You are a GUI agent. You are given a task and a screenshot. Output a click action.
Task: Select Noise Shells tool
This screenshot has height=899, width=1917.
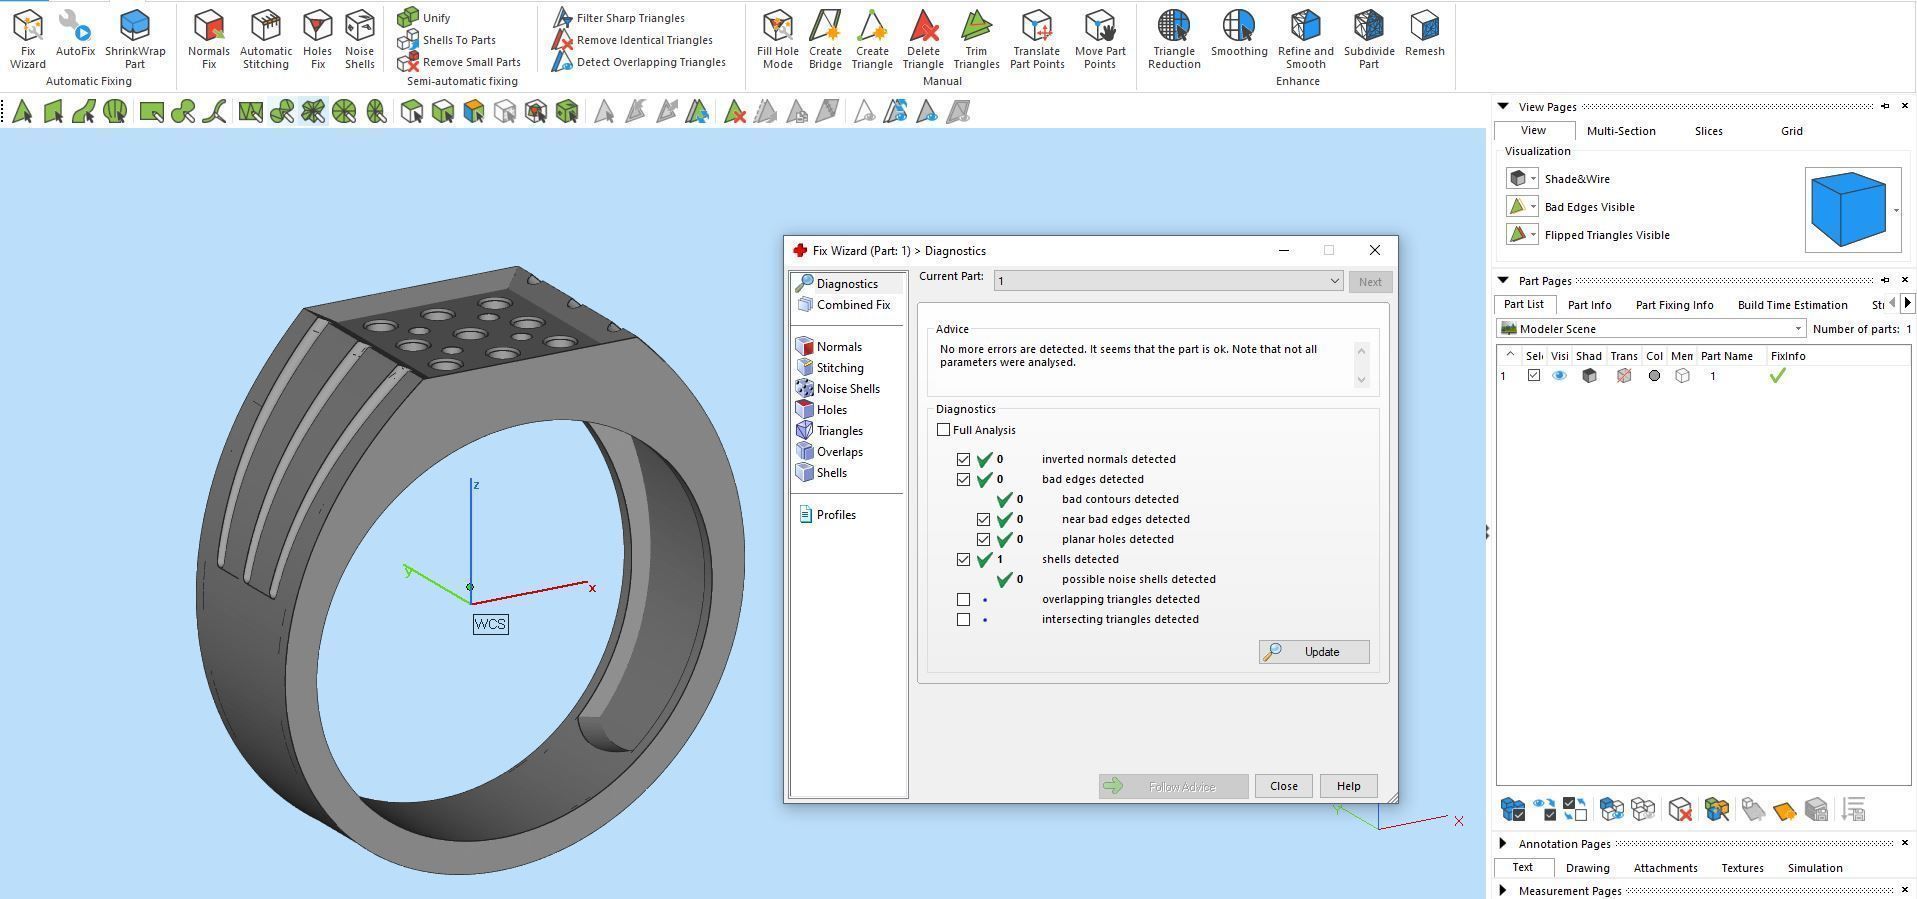click(359, 40)
